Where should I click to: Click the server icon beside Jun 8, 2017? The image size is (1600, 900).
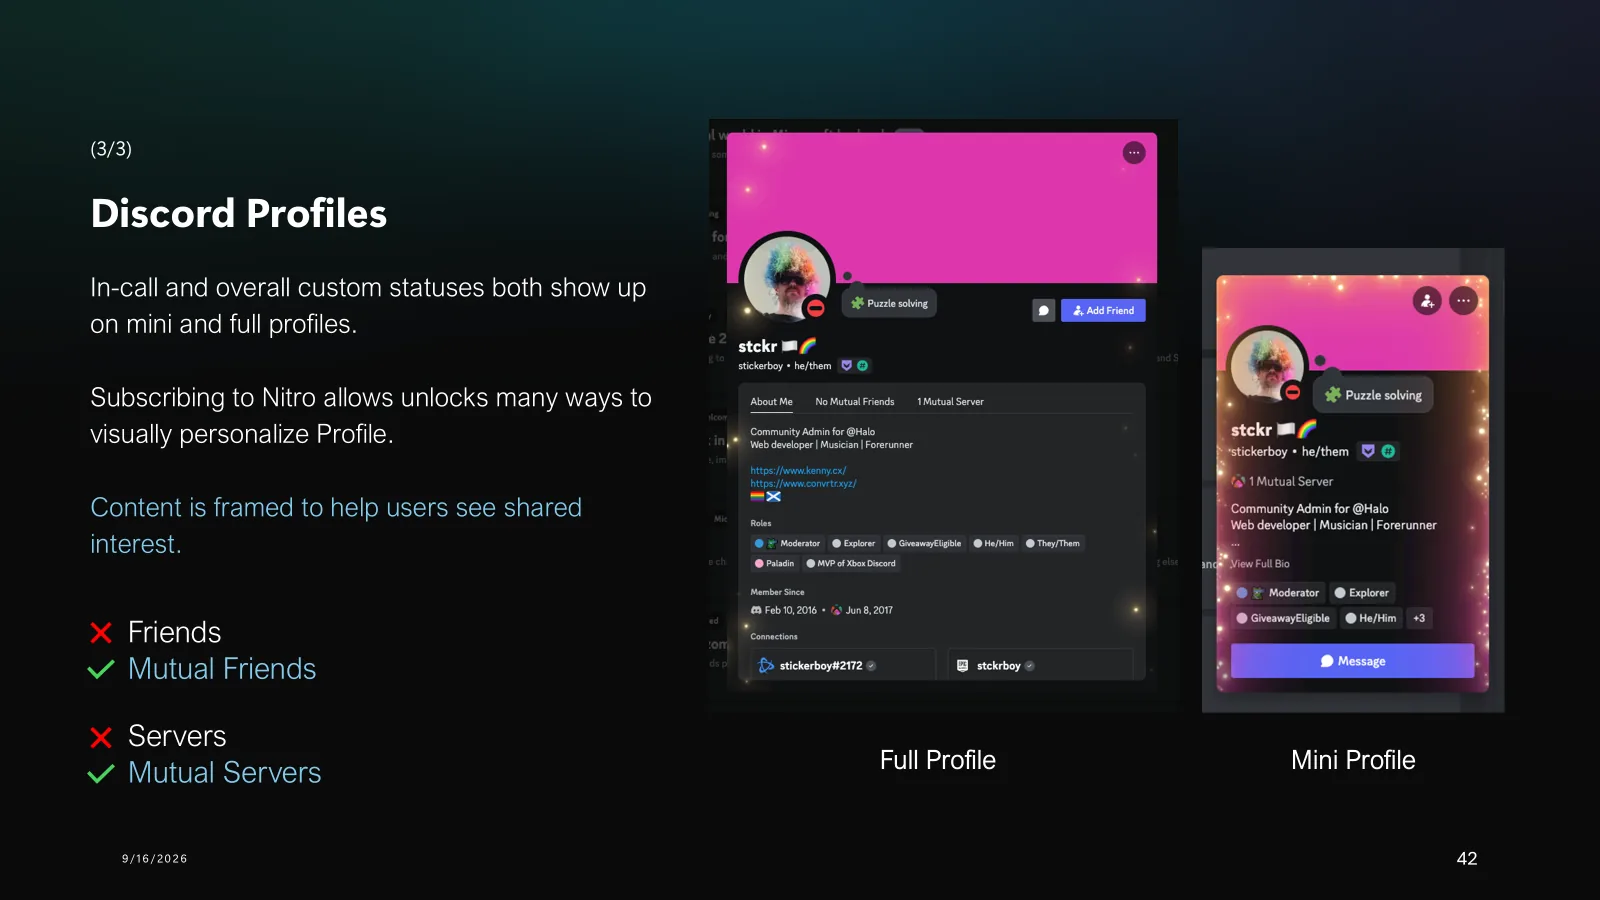tap(836, 610)
